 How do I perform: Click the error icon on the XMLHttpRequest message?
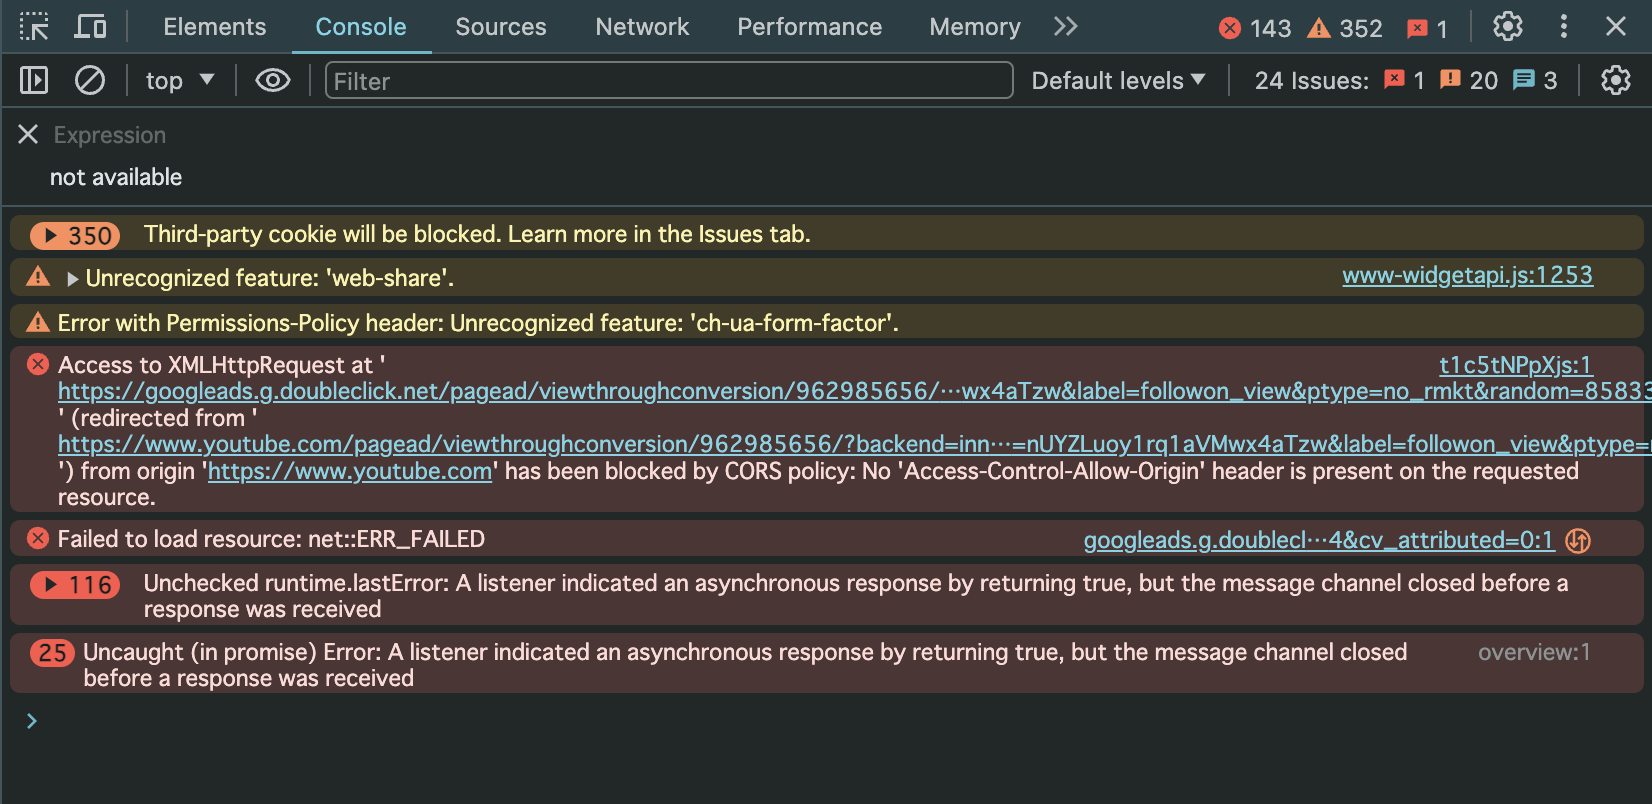click(38, 364)
